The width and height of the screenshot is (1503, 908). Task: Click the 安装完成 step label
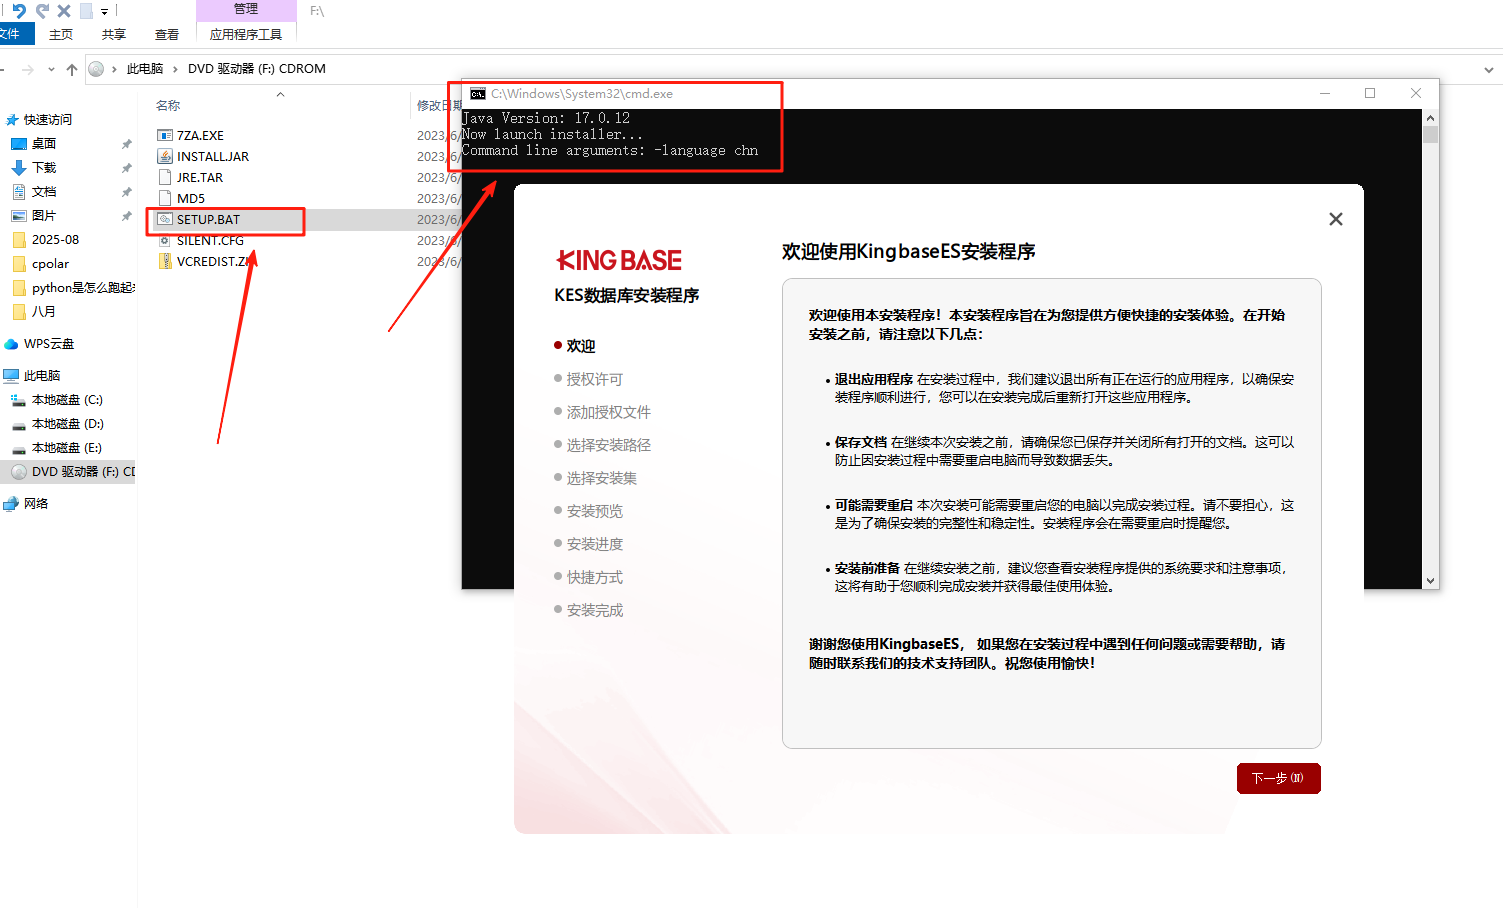[595, 610]
